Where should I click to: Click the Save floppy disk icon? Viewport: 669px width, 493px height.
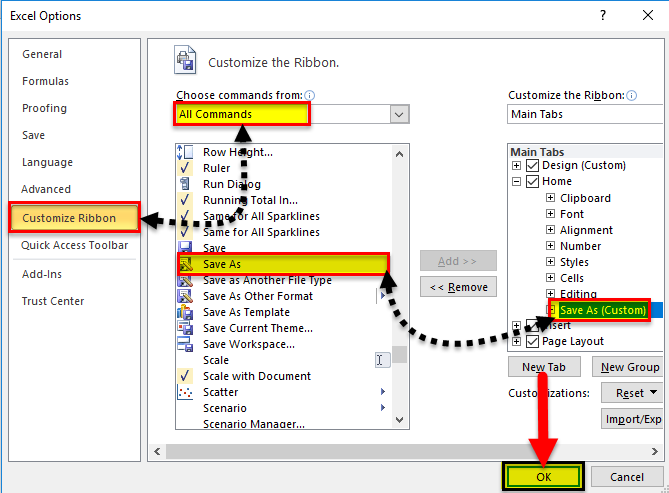[x=185, y=248]
